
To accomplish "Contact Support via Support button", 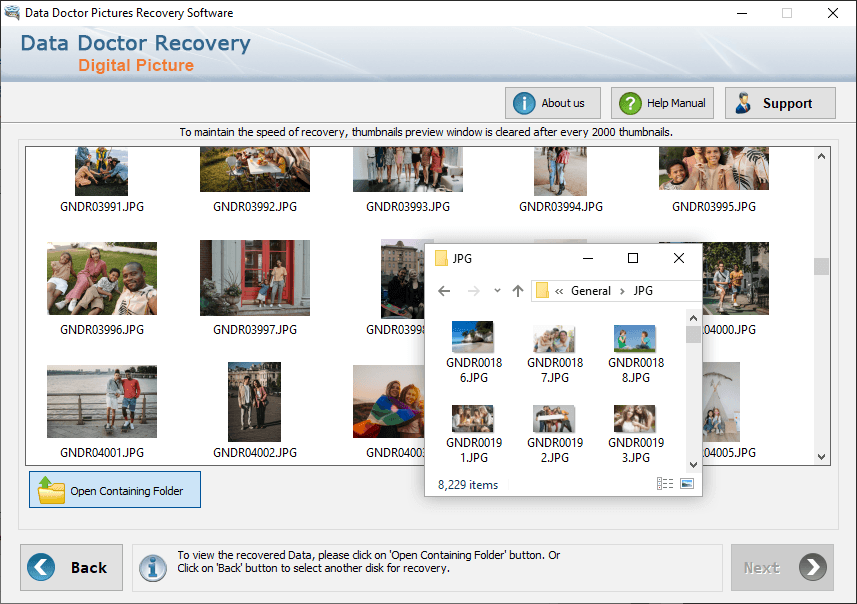I will (780, 103).
